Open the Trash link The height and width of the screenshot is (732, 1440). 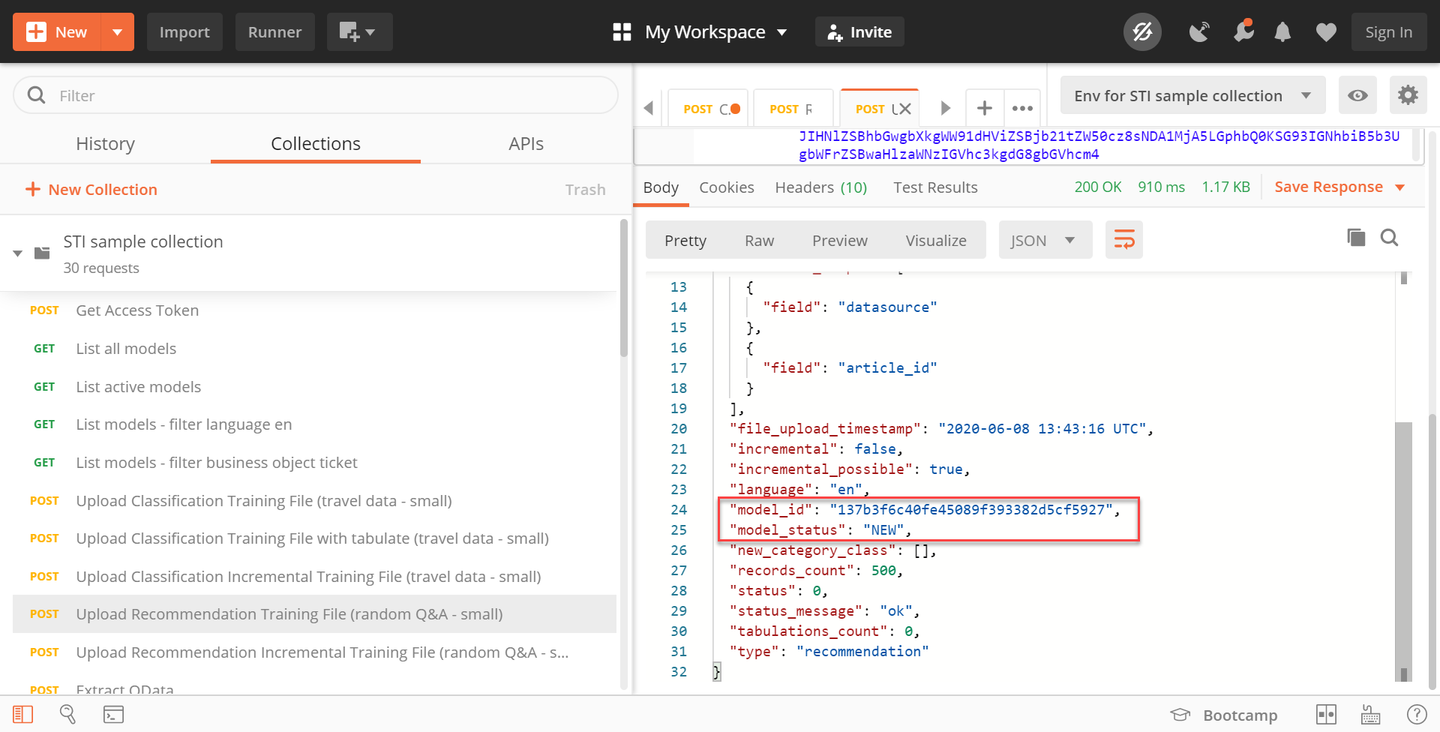coord(585,189)
